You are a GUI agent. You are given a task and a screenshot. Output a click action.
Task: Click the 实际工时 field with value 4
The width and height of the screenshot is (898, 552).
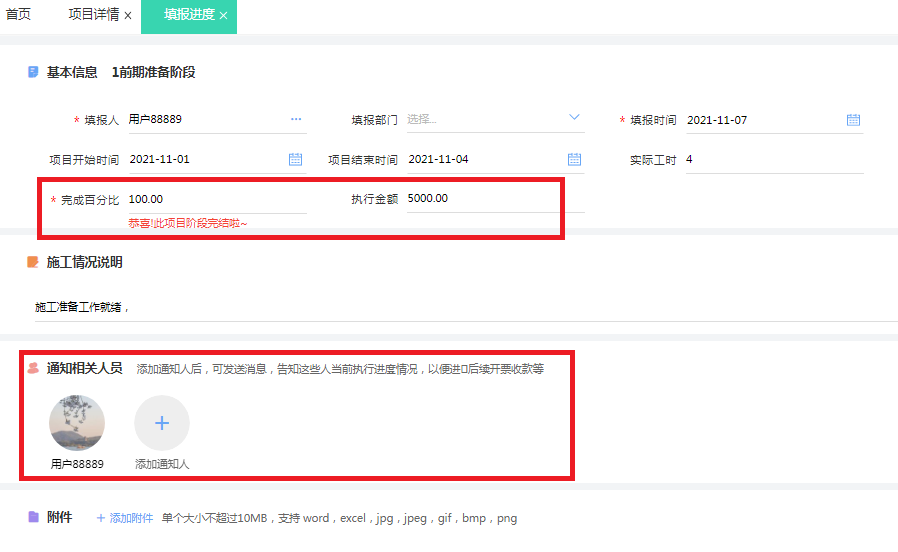[x=774, y=160]
